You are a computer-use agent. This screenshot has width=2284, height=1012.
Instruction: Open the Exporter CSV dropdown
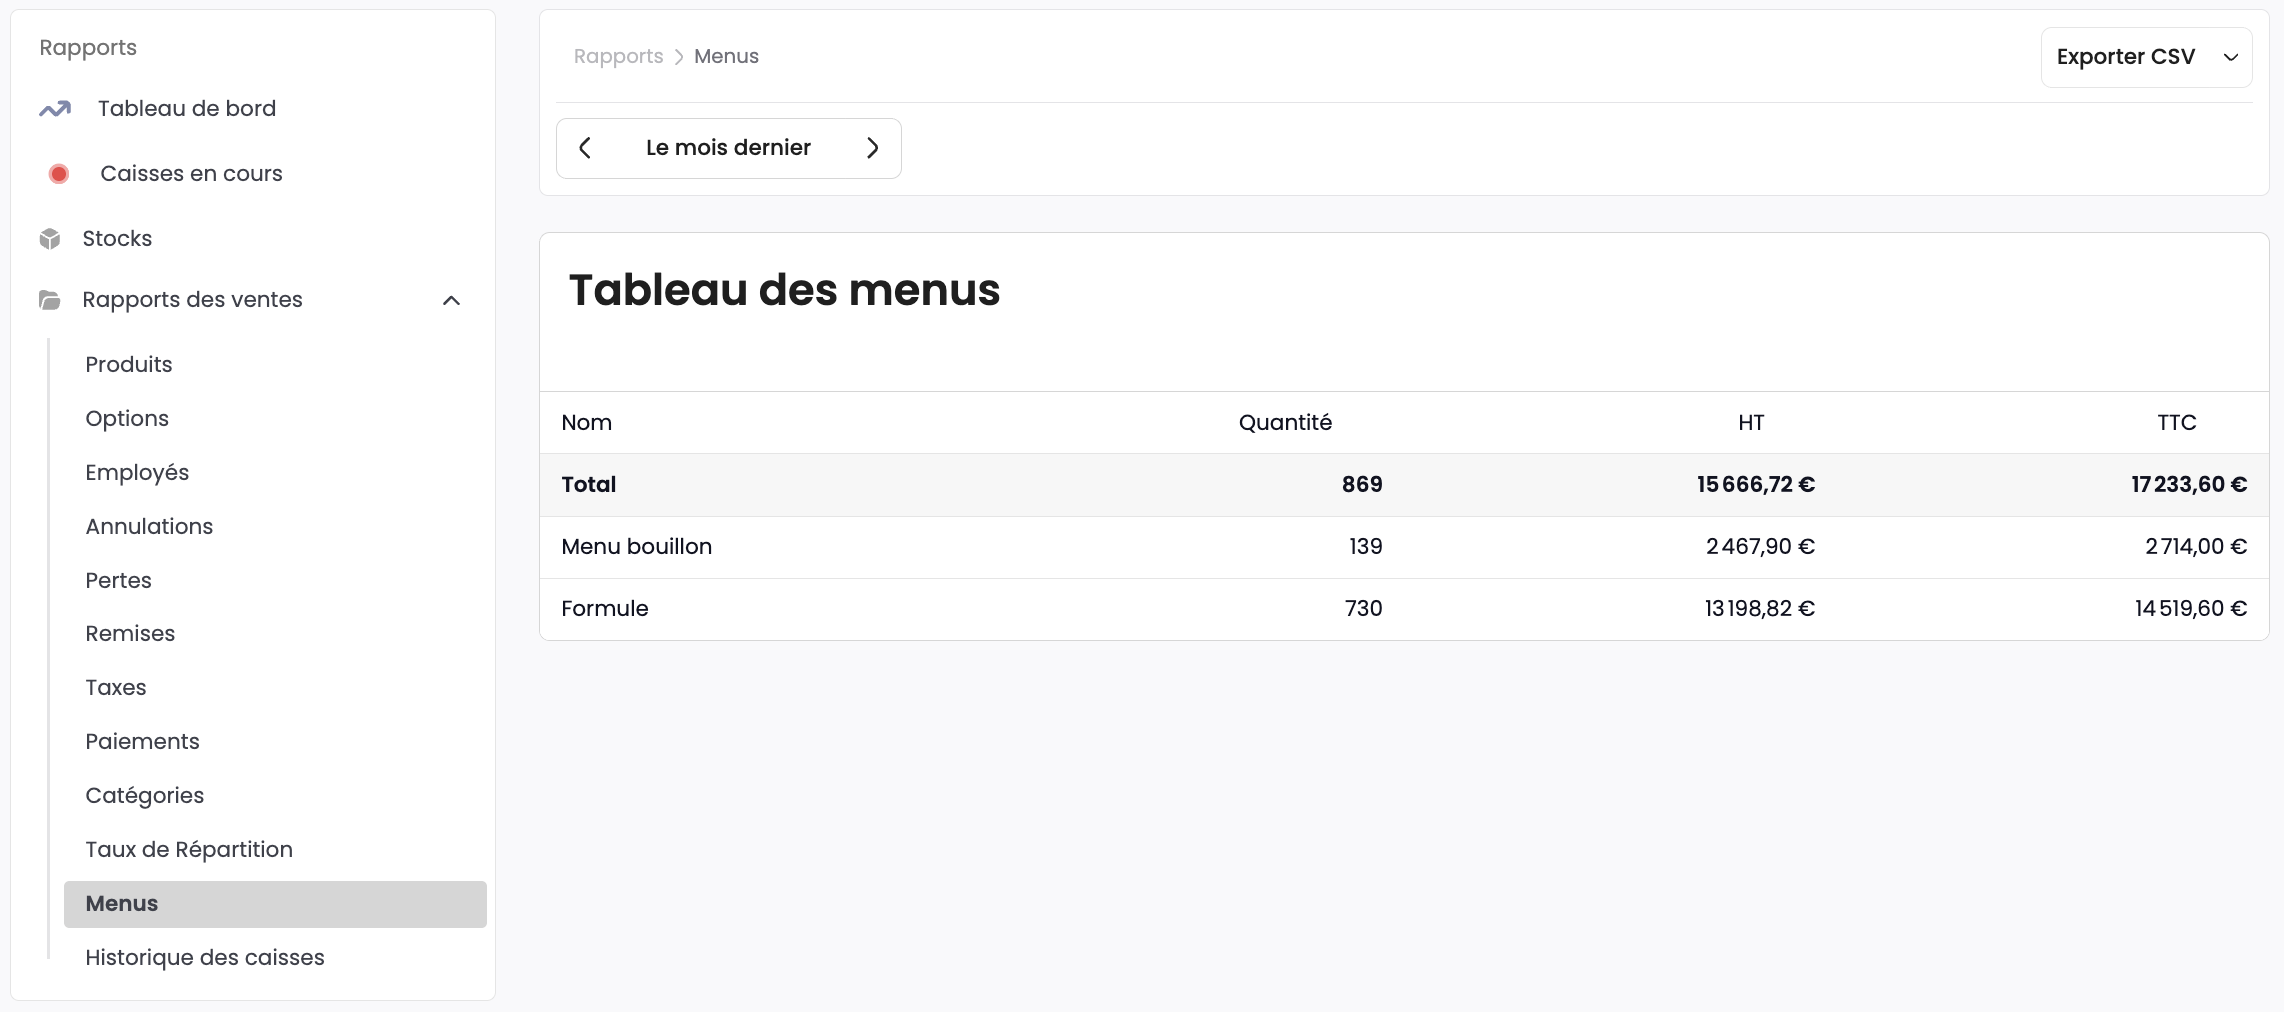click(x=2145, y=57)
